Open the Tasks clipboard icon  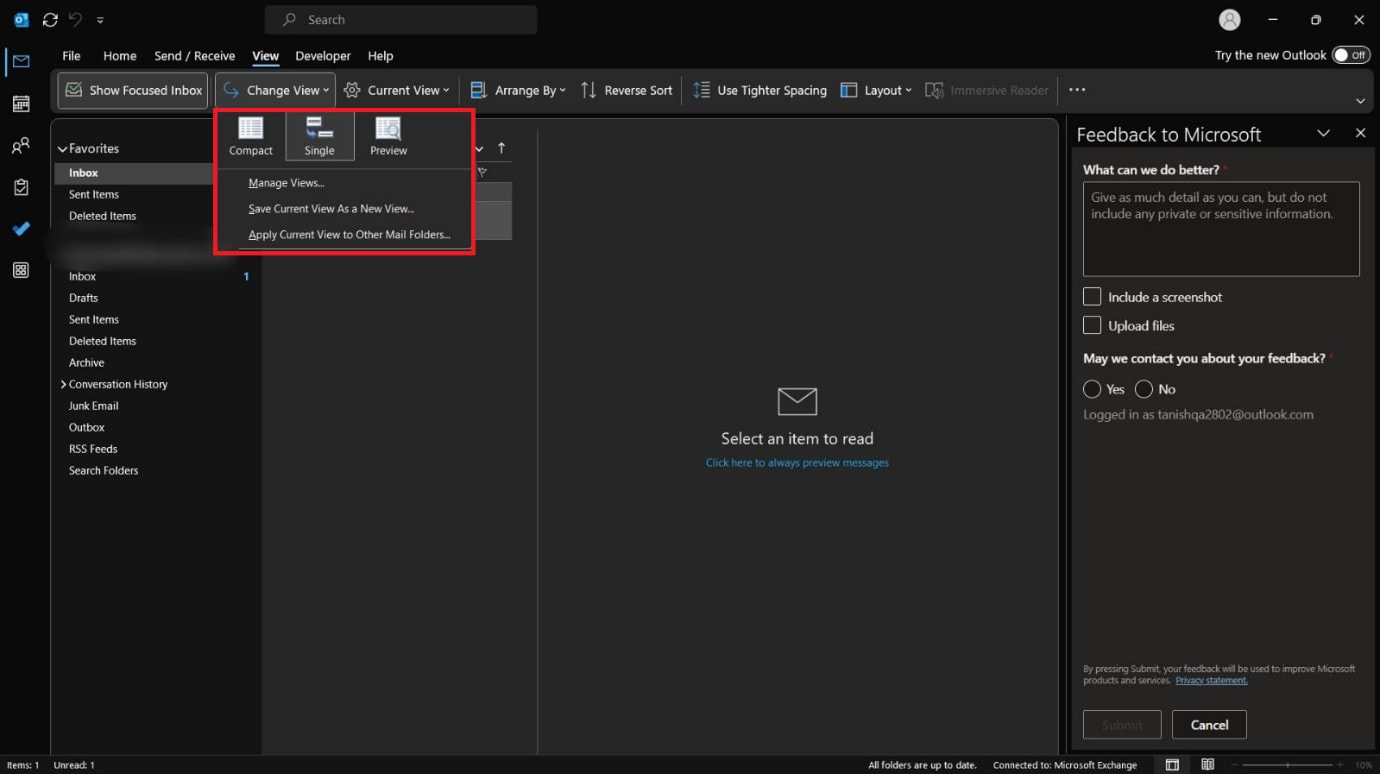[x=21, y=187]
